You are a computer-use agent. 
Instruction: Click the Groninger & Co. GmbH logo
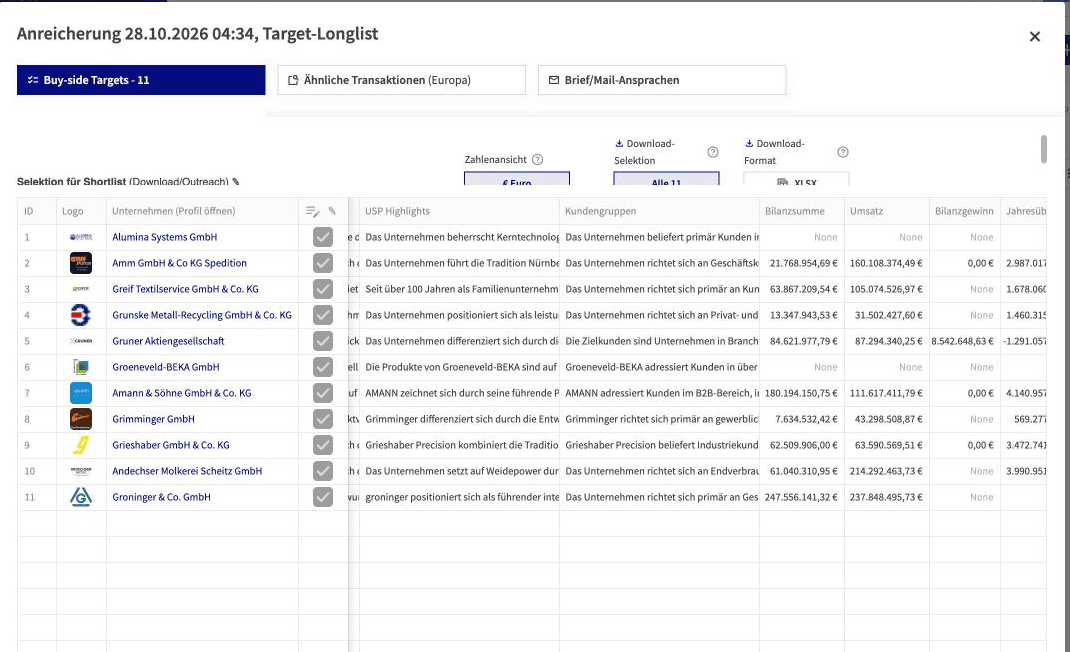pyautogui.click(x=81, y=497)
